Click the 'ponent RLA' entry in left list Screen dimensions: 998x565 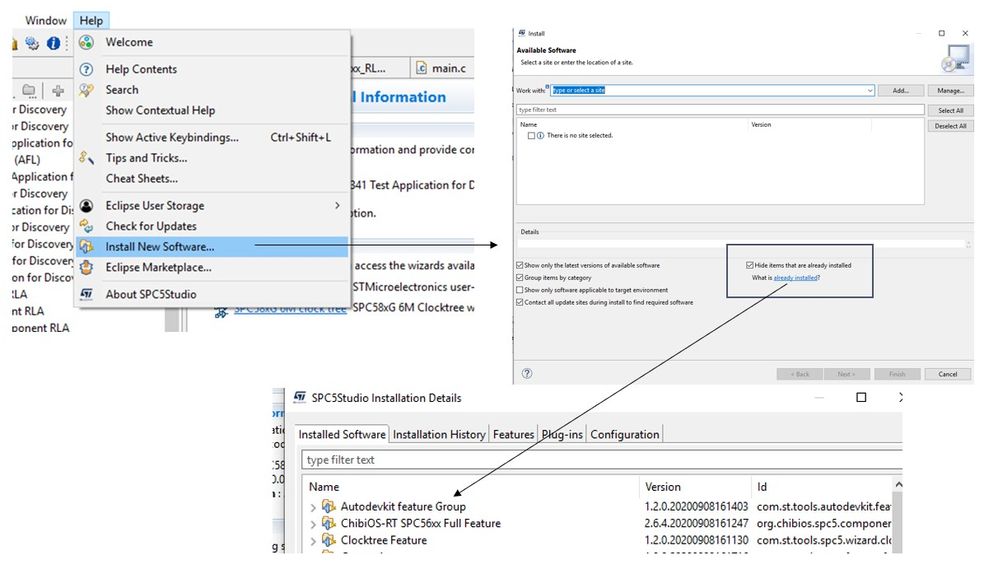click(x=41, y=328)
